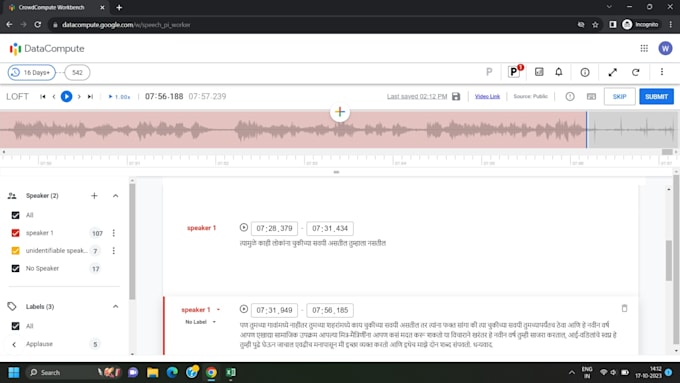Play the segment starting 07:31.949
Image resolution: width=680 pixels, height=383 pixels.
tap(244, 309)
